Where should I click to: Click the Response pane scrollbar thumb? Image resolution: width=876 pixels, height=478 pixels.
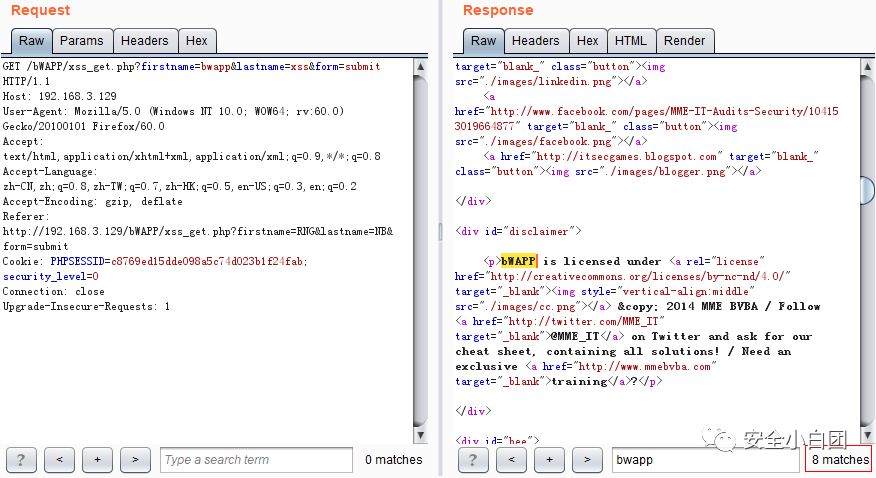[867, 190]
